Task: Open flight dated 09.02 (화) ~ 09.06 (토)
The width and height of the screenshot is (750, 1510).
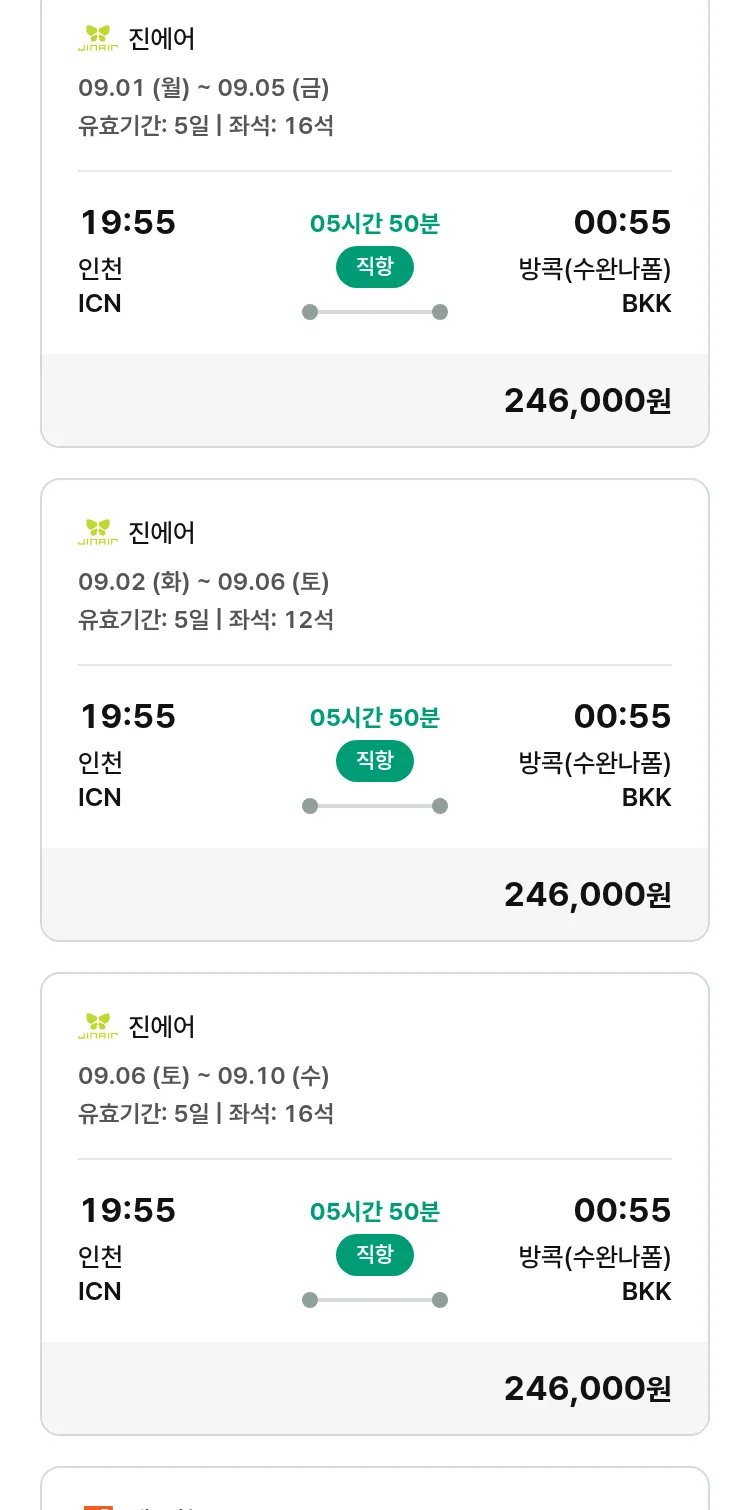Action: pyautogui.click(x=203, y=582)
